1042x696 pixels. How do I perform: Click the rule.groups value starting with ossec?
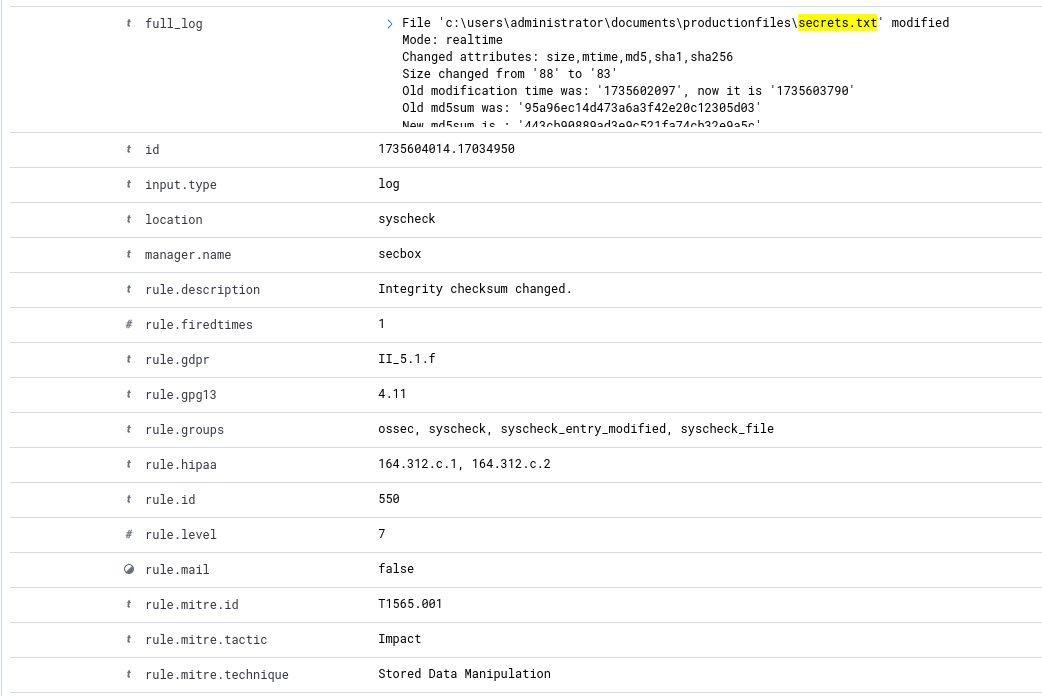(575, 428)
